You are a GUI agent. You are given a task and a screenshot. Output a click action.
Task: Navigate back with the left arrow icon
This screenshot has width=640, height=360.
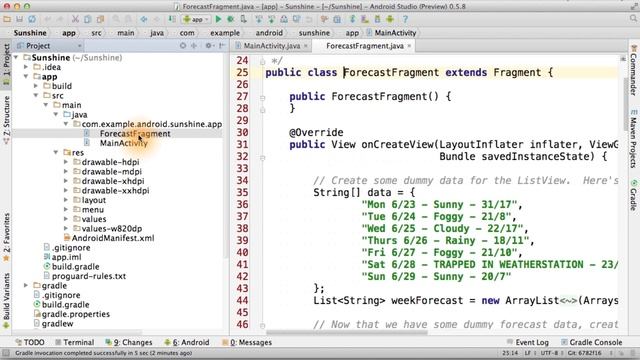144,19
